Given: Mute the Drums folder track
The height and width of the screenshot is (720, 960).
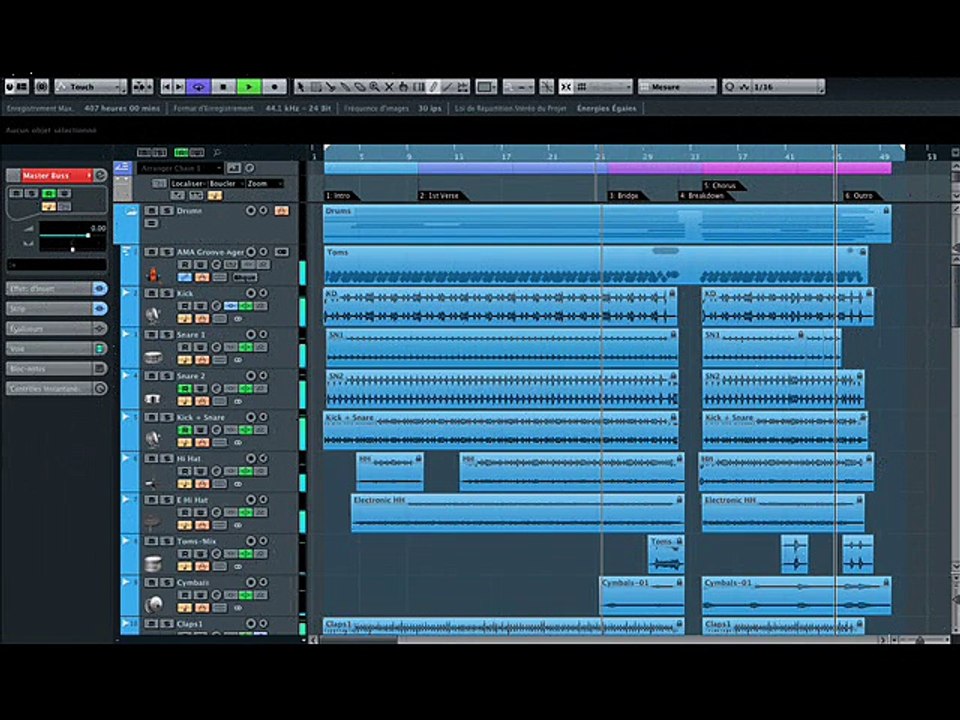Looking at the screenshot, I should pyautogui.click(x=151, y=211).
